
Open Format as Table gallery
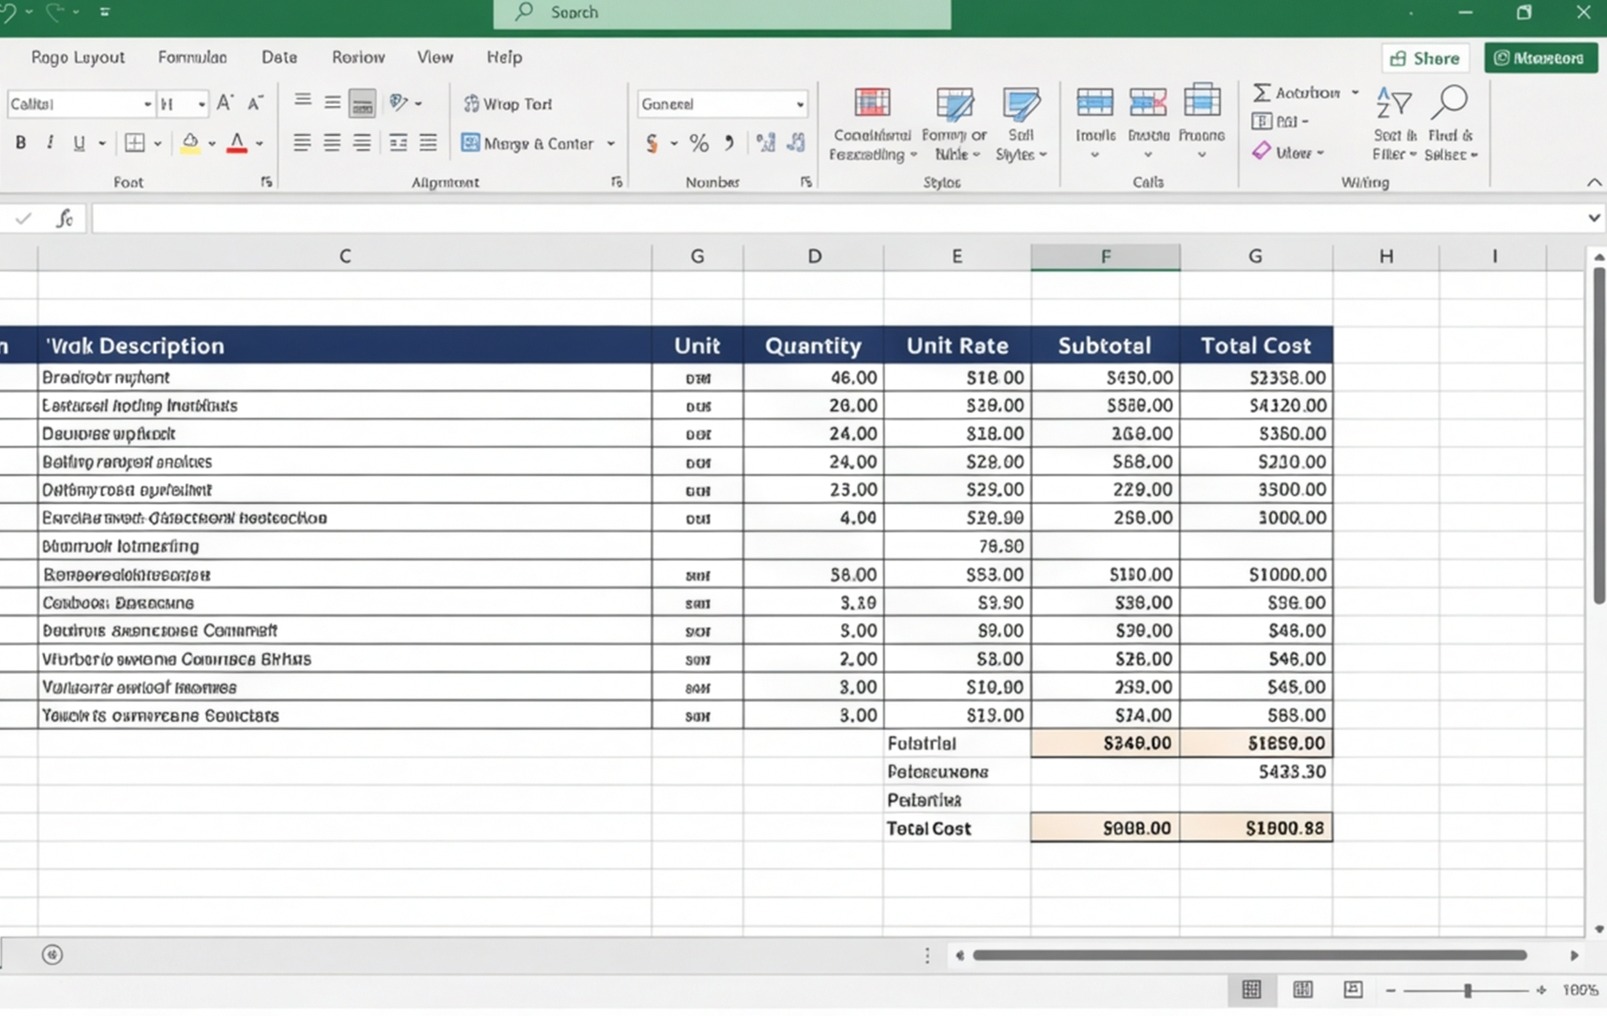(x=954, y=124)
